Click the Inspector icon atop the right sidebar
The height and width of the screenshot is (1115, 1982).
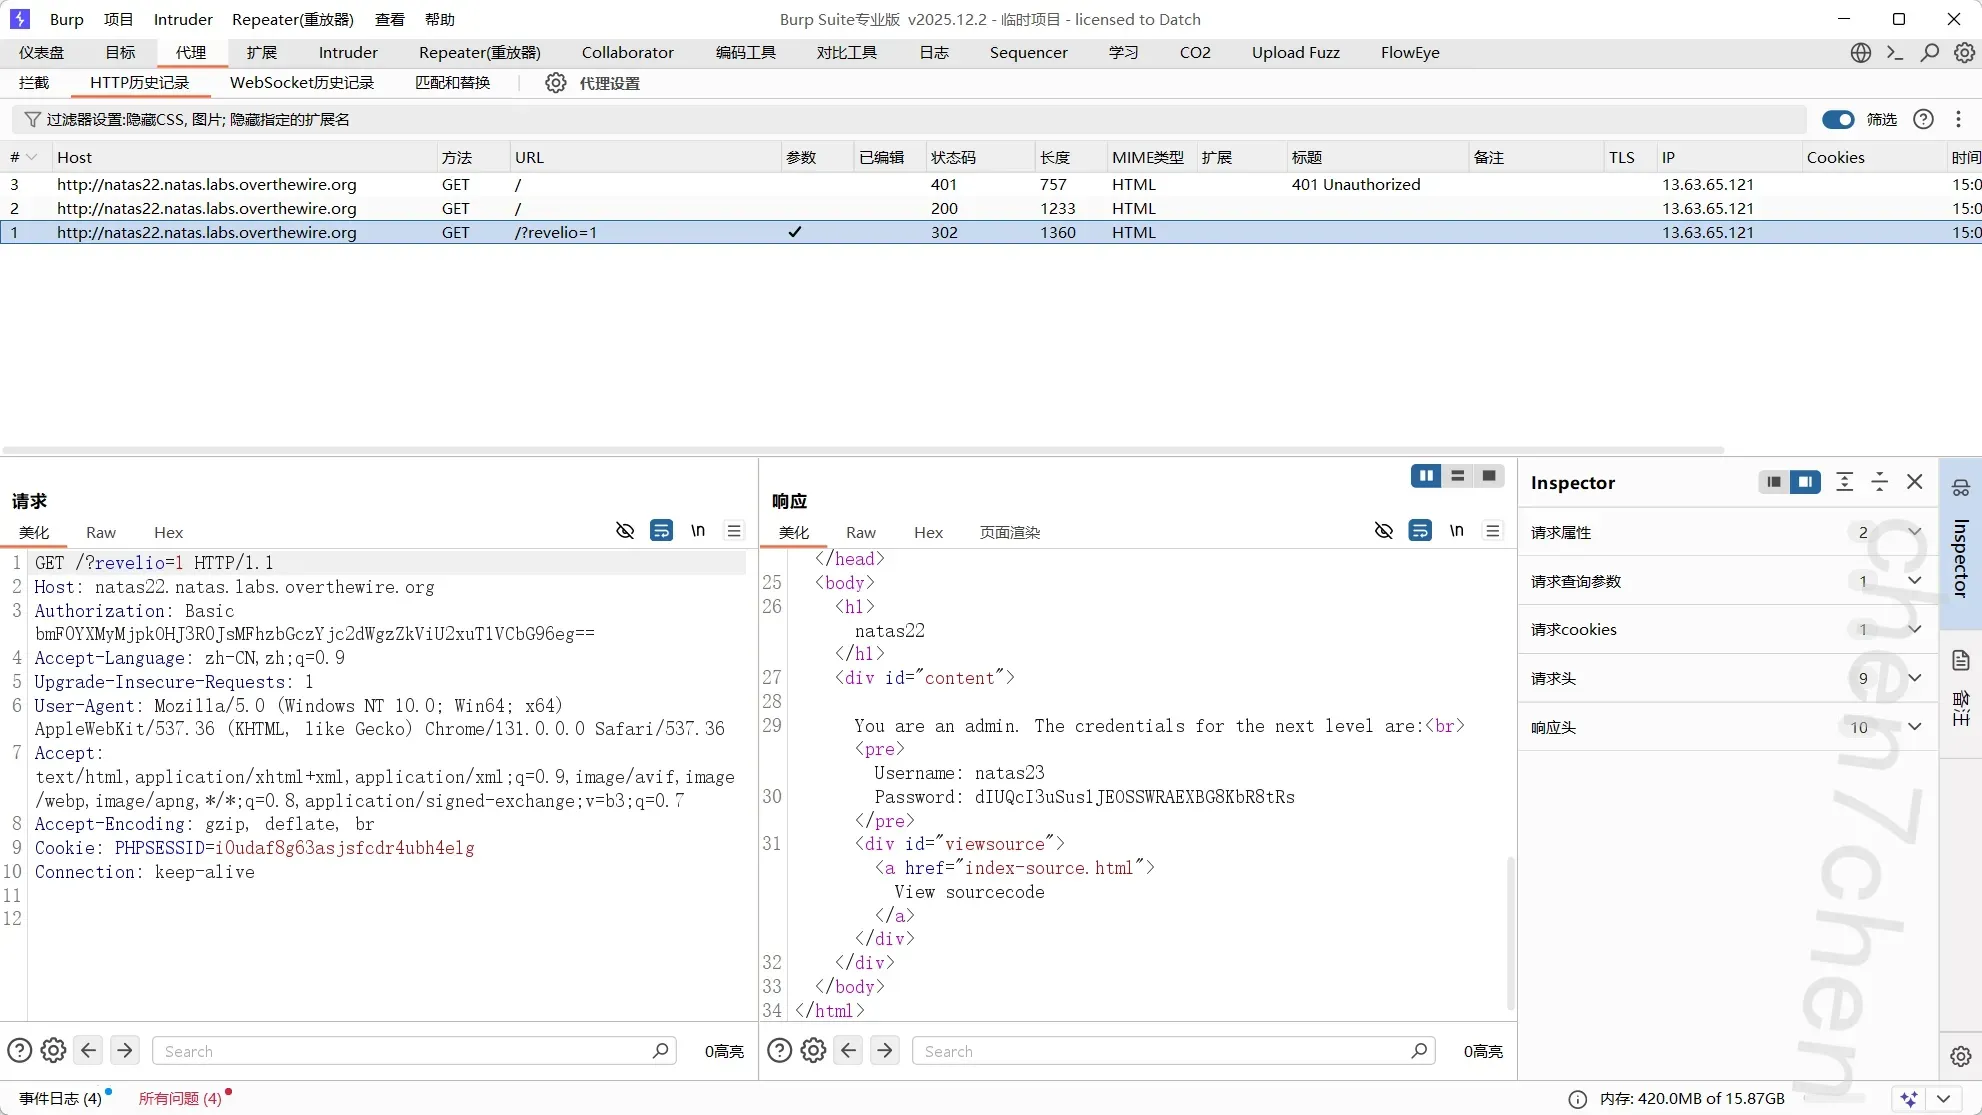coord(1961,488)
